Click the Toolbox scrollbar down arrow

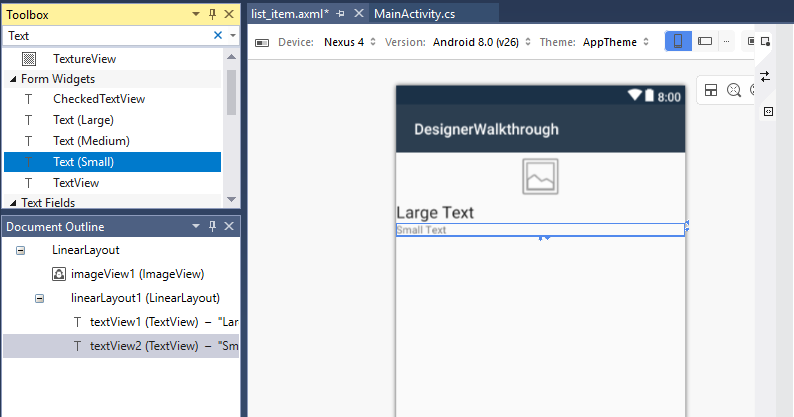click(231, 199)
